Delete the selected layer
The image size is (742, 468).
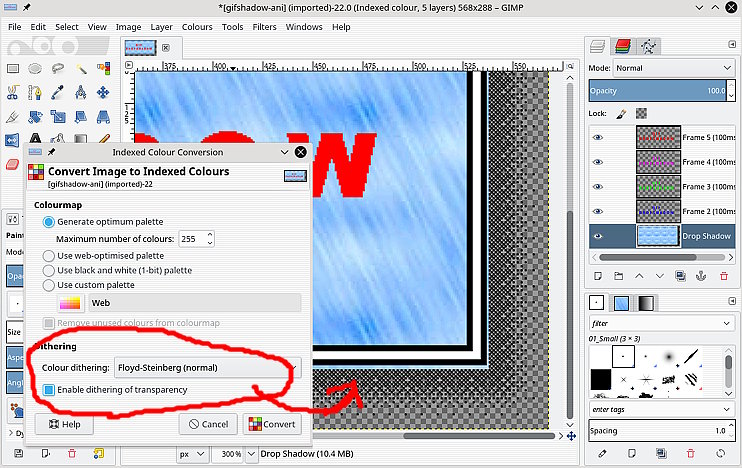tap(724, 276)
